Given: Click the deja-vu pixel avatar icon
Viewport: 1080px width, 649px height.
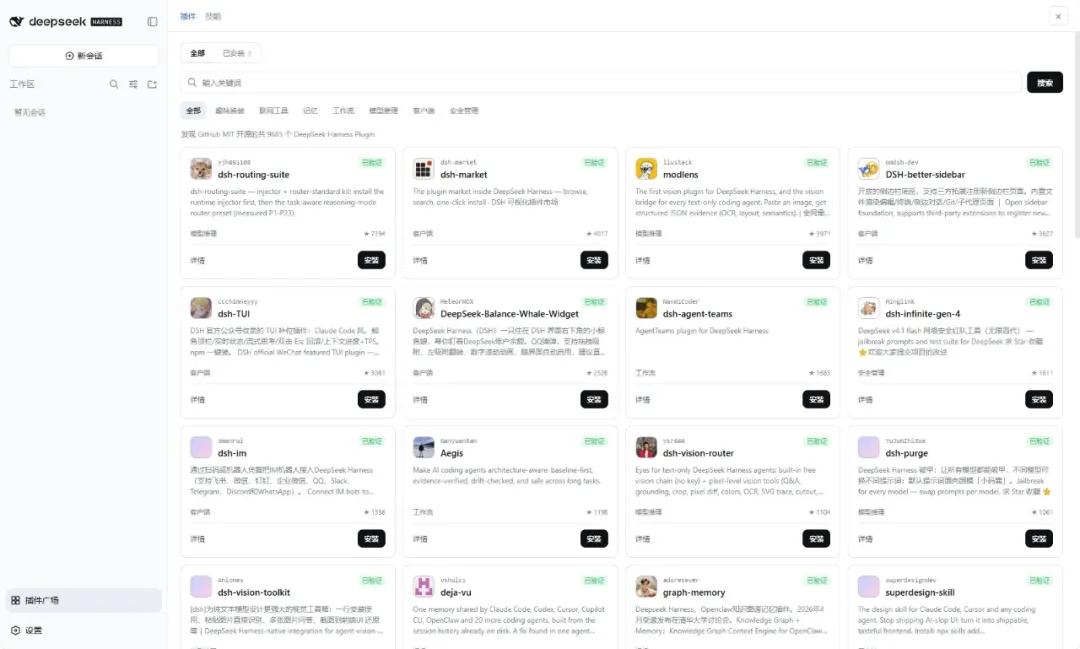Looking at the screenshot, I should tap(424, 586).
